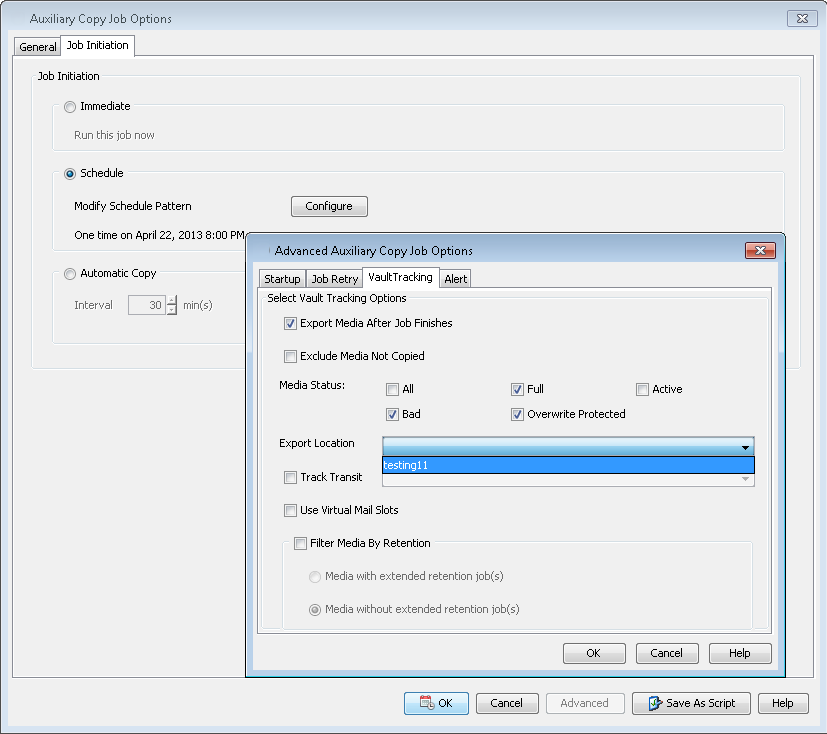
Task: Click the Configure schedule button
Action: tap(329, 206)
